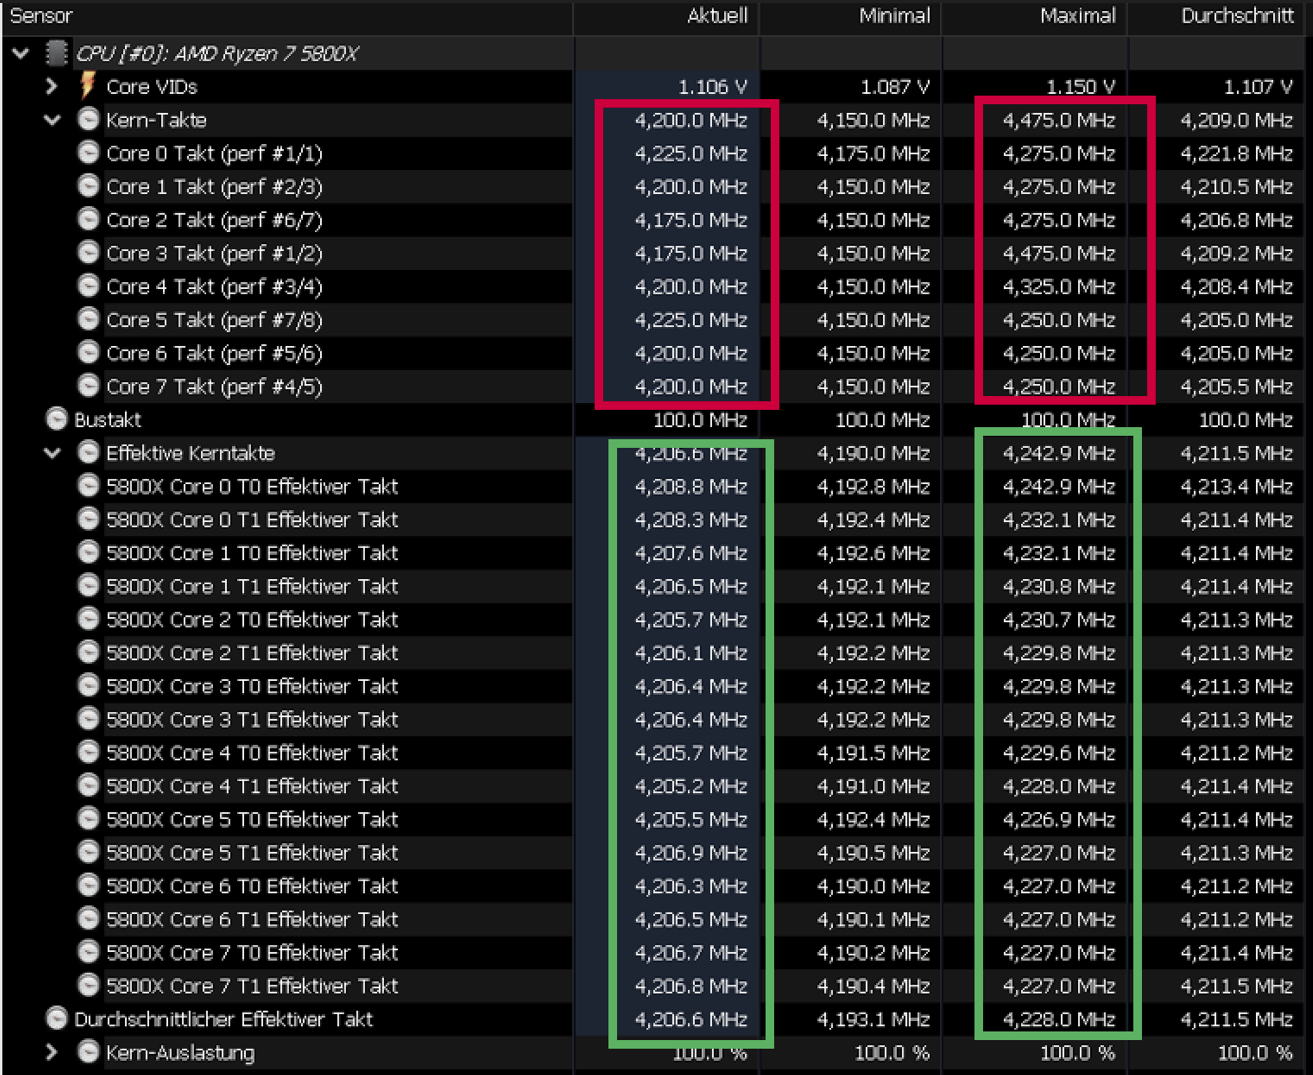Click the icon of 5800X Core 3 T0 Effektiver Takt
1313x1075 pixels.
88,686
